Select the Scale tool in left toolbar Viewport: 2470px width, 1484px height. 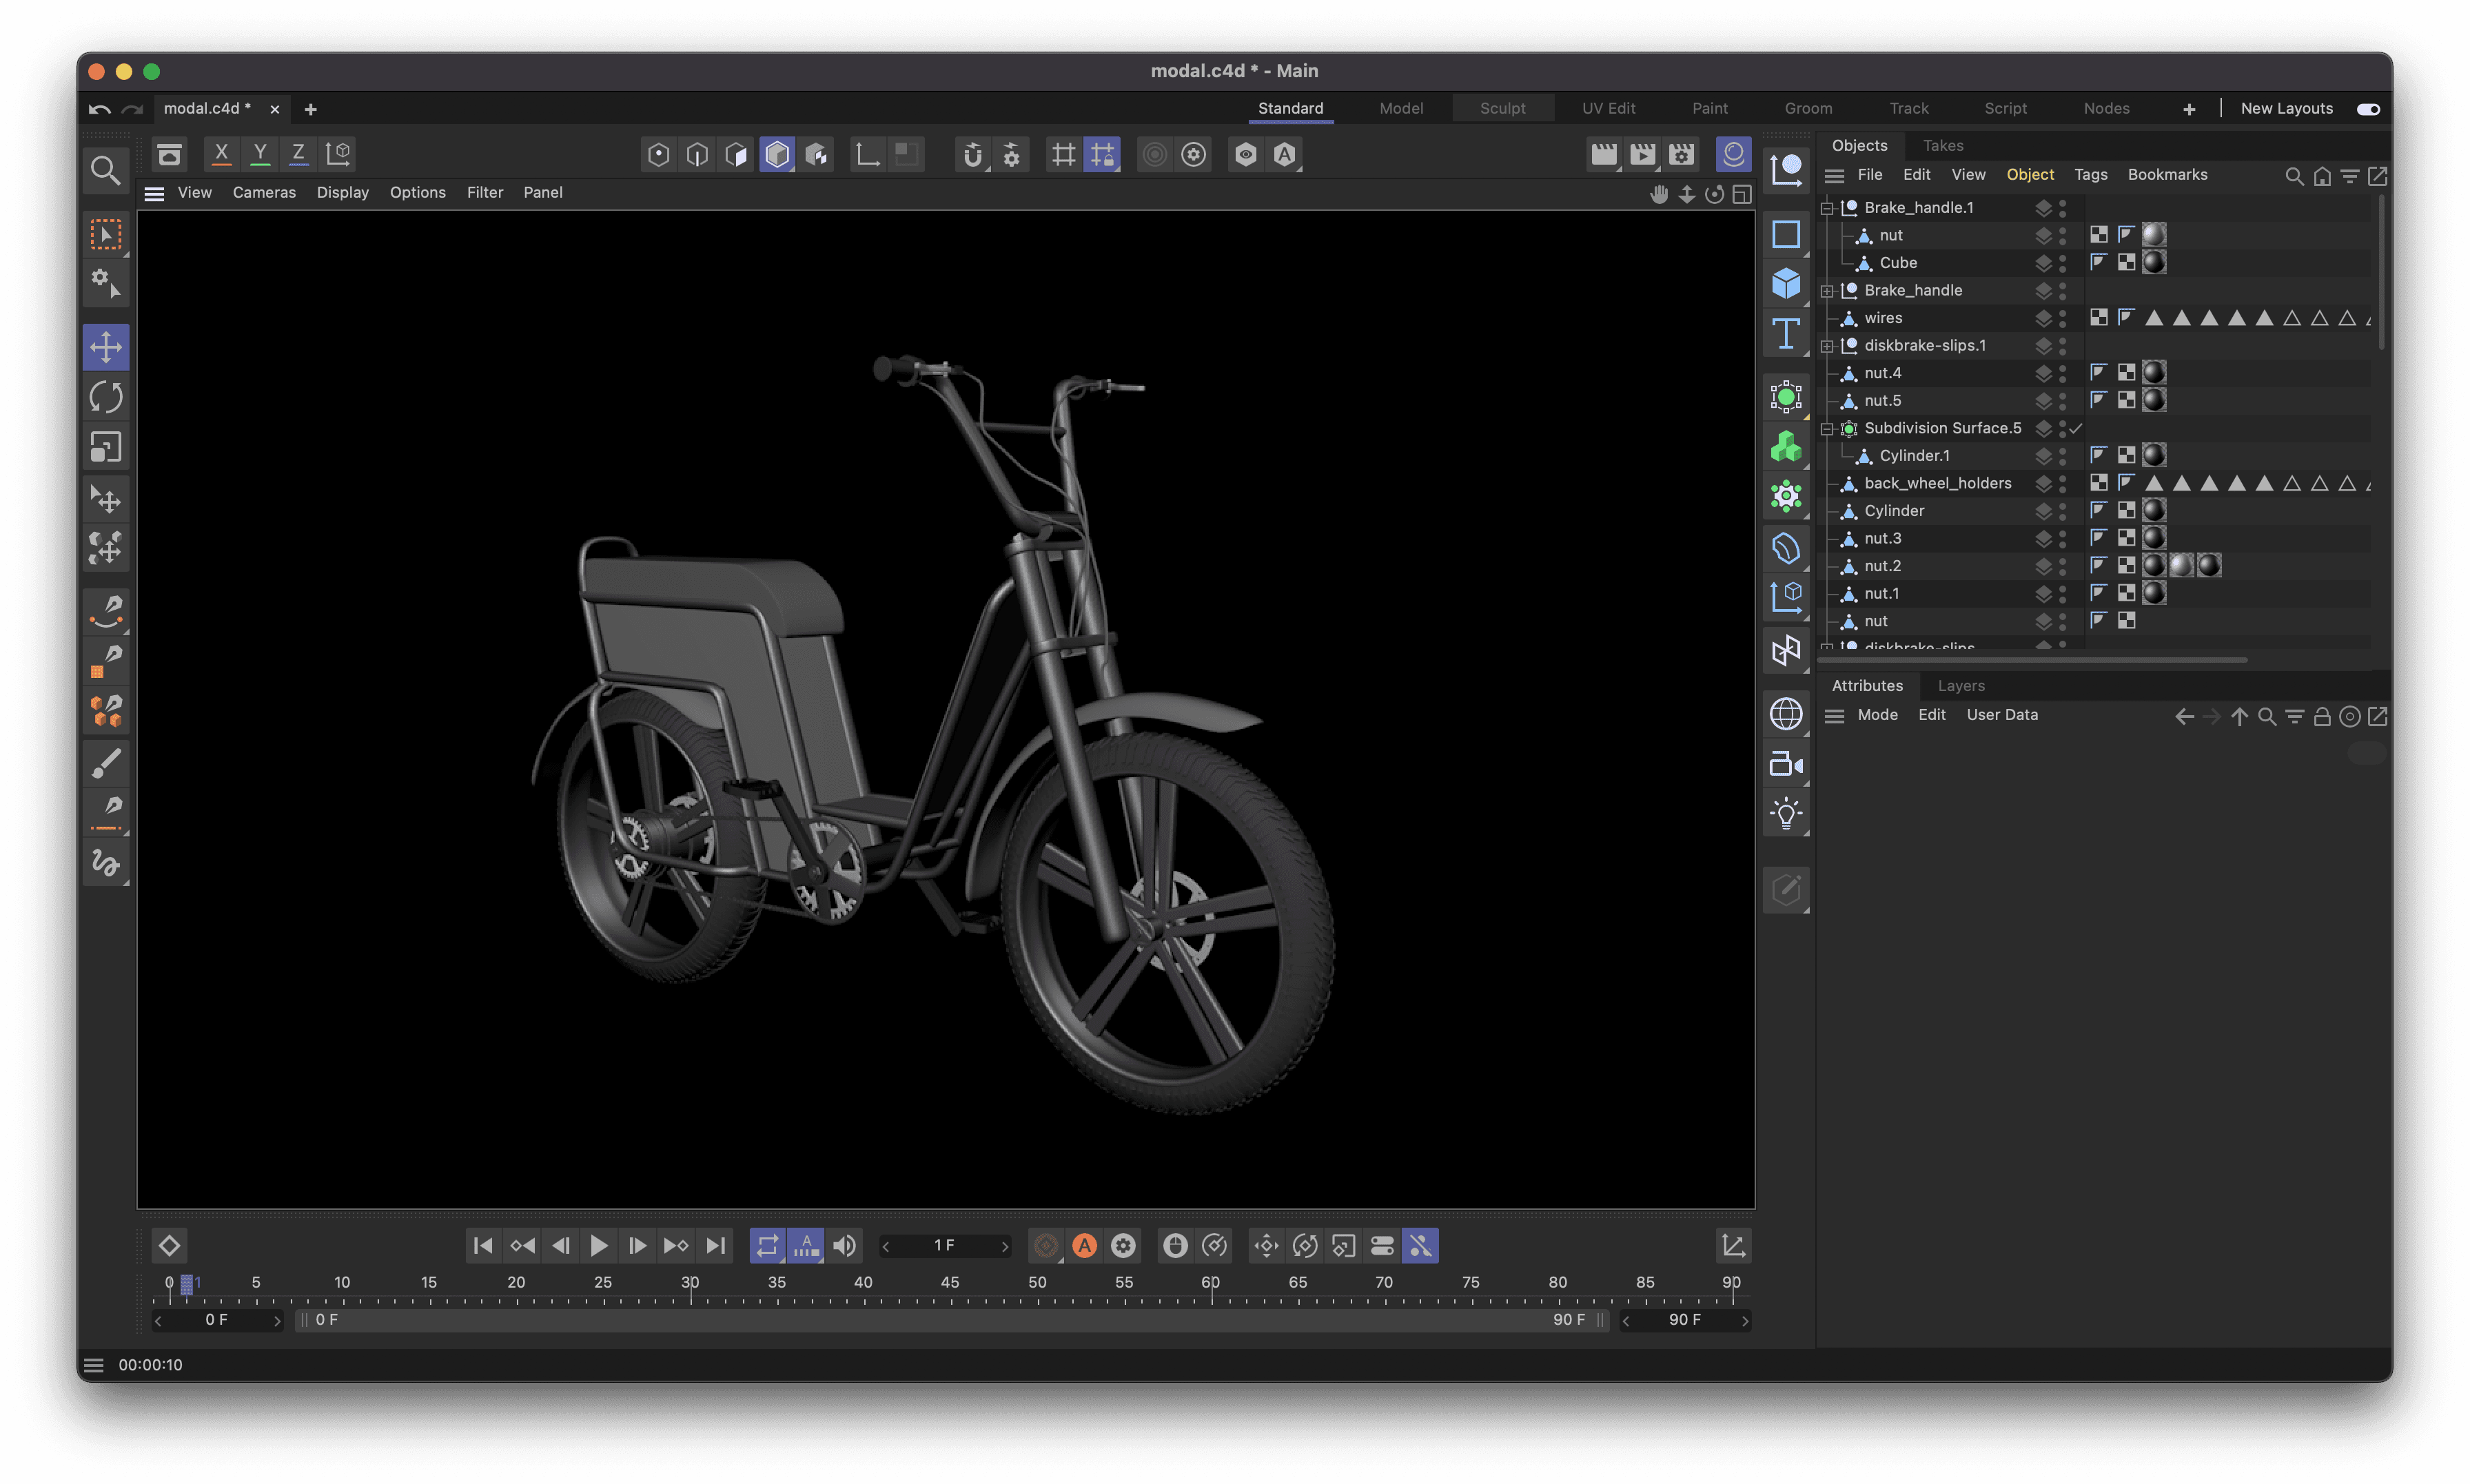coord(106,447)
